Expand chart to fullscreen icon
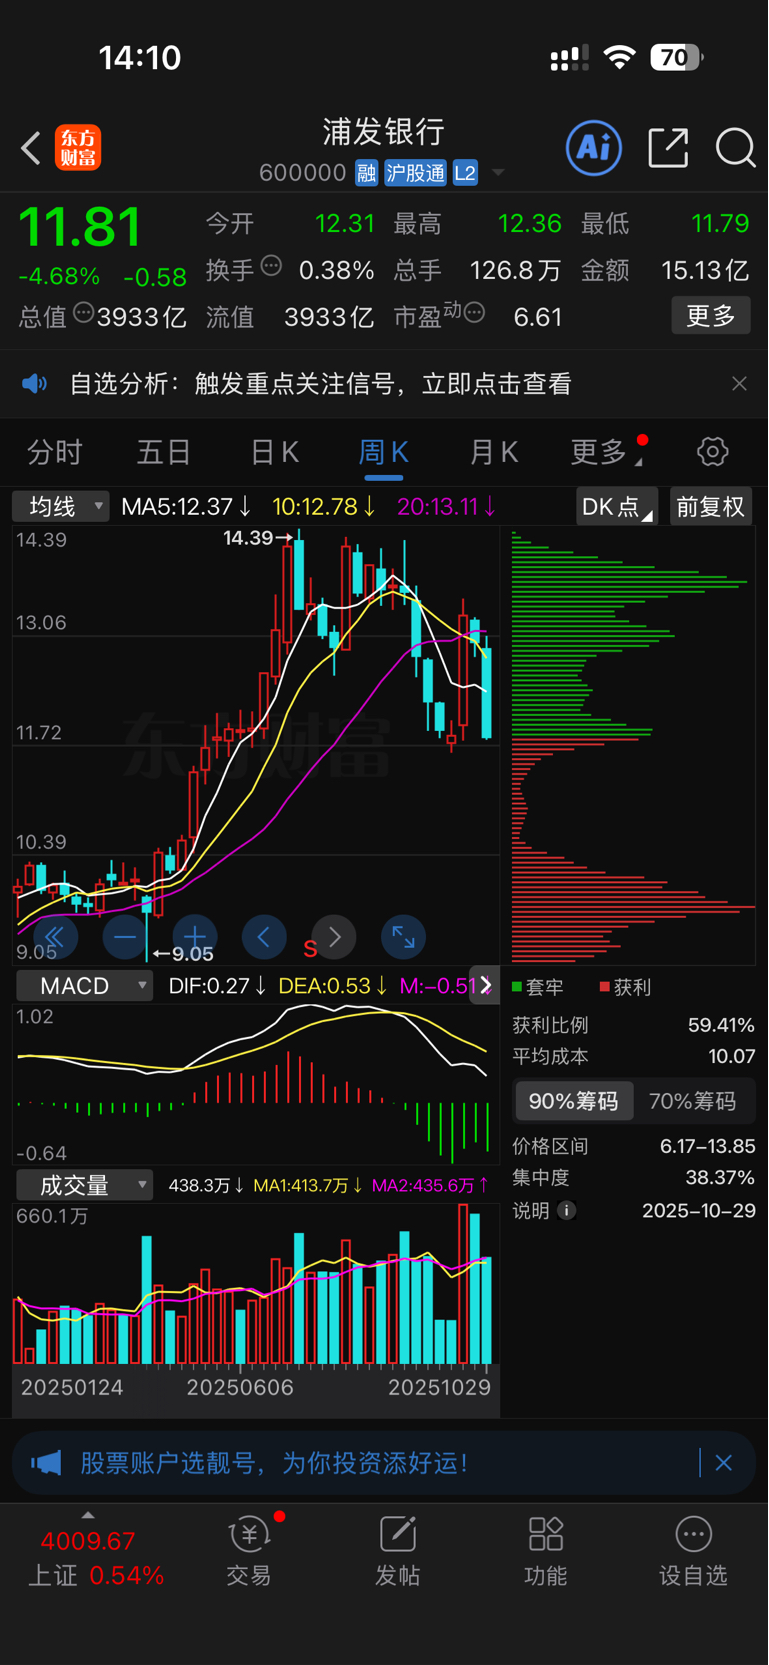 click(x=404, y=937)
